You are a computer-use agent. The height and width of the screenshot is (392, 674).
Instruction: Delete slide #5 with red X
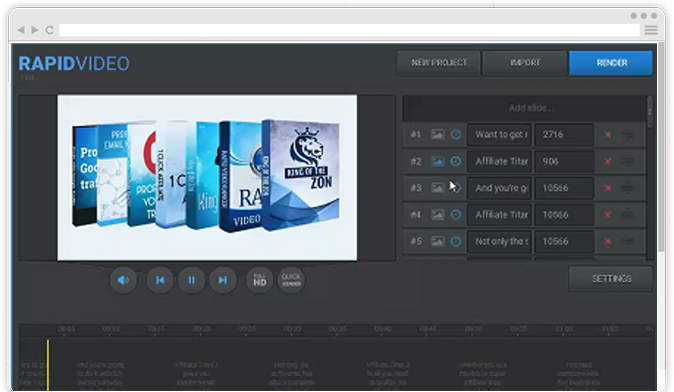607,241
